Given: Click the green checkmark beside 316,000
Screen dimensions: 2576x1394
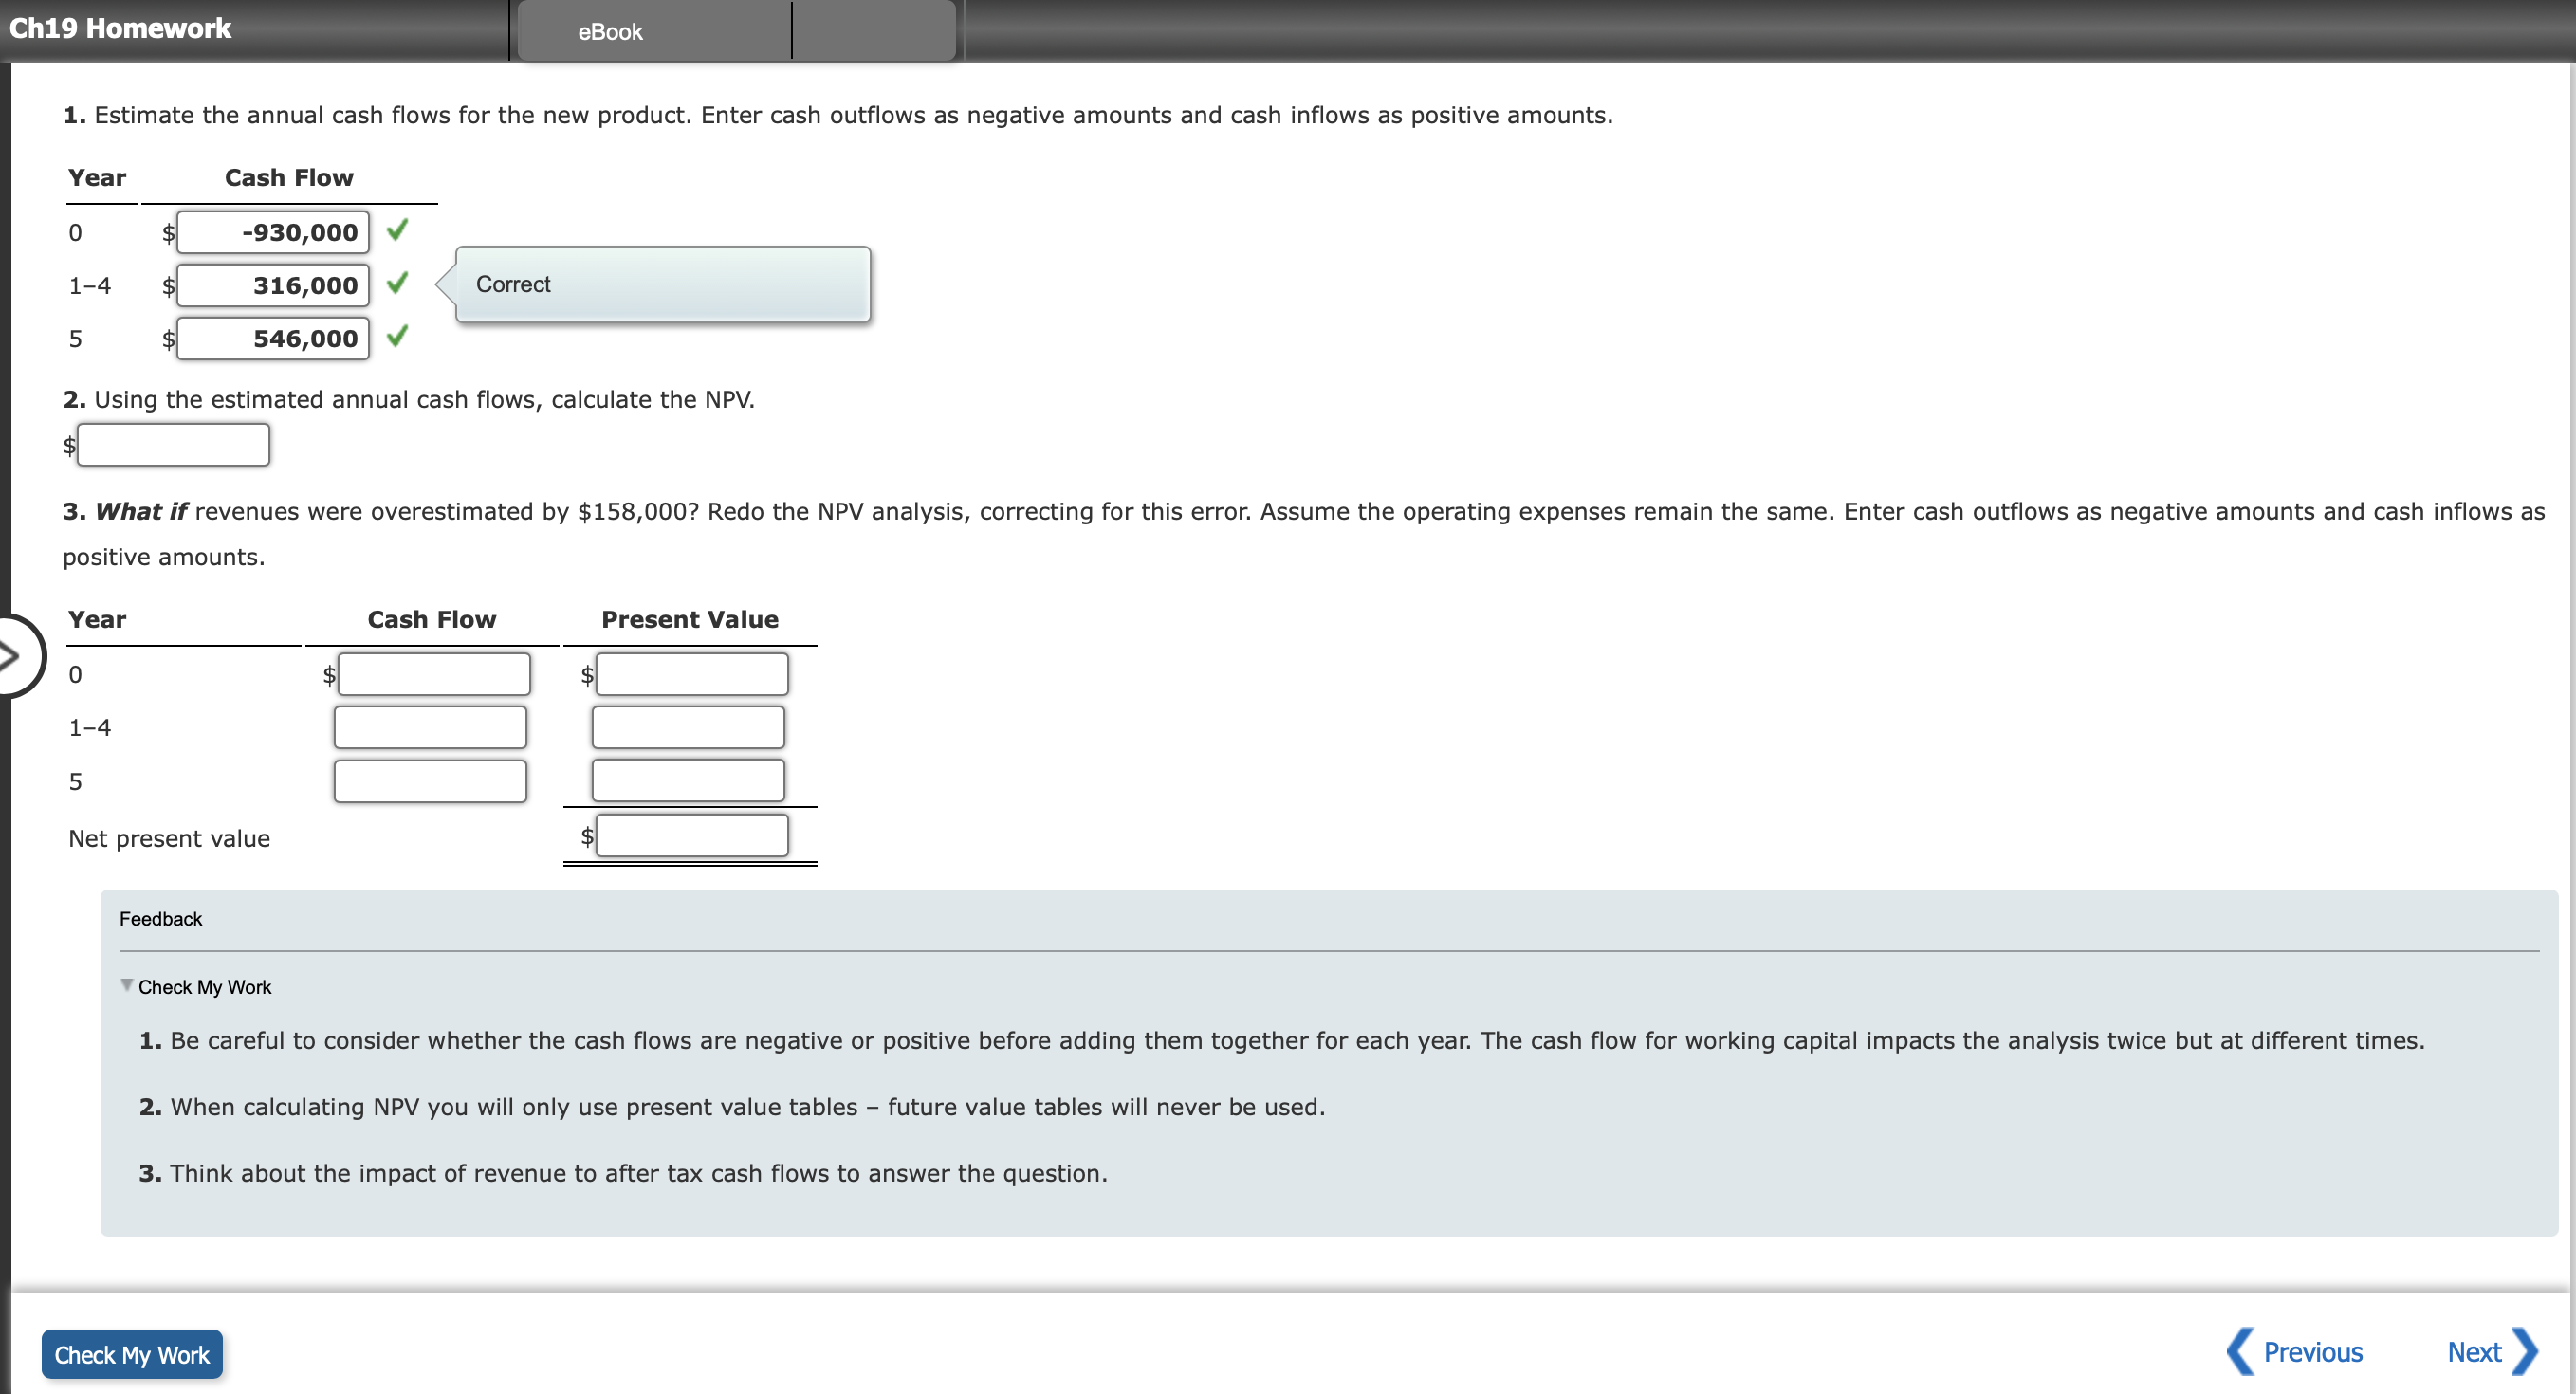Looking at the screenshot, I should coord(396,284).
